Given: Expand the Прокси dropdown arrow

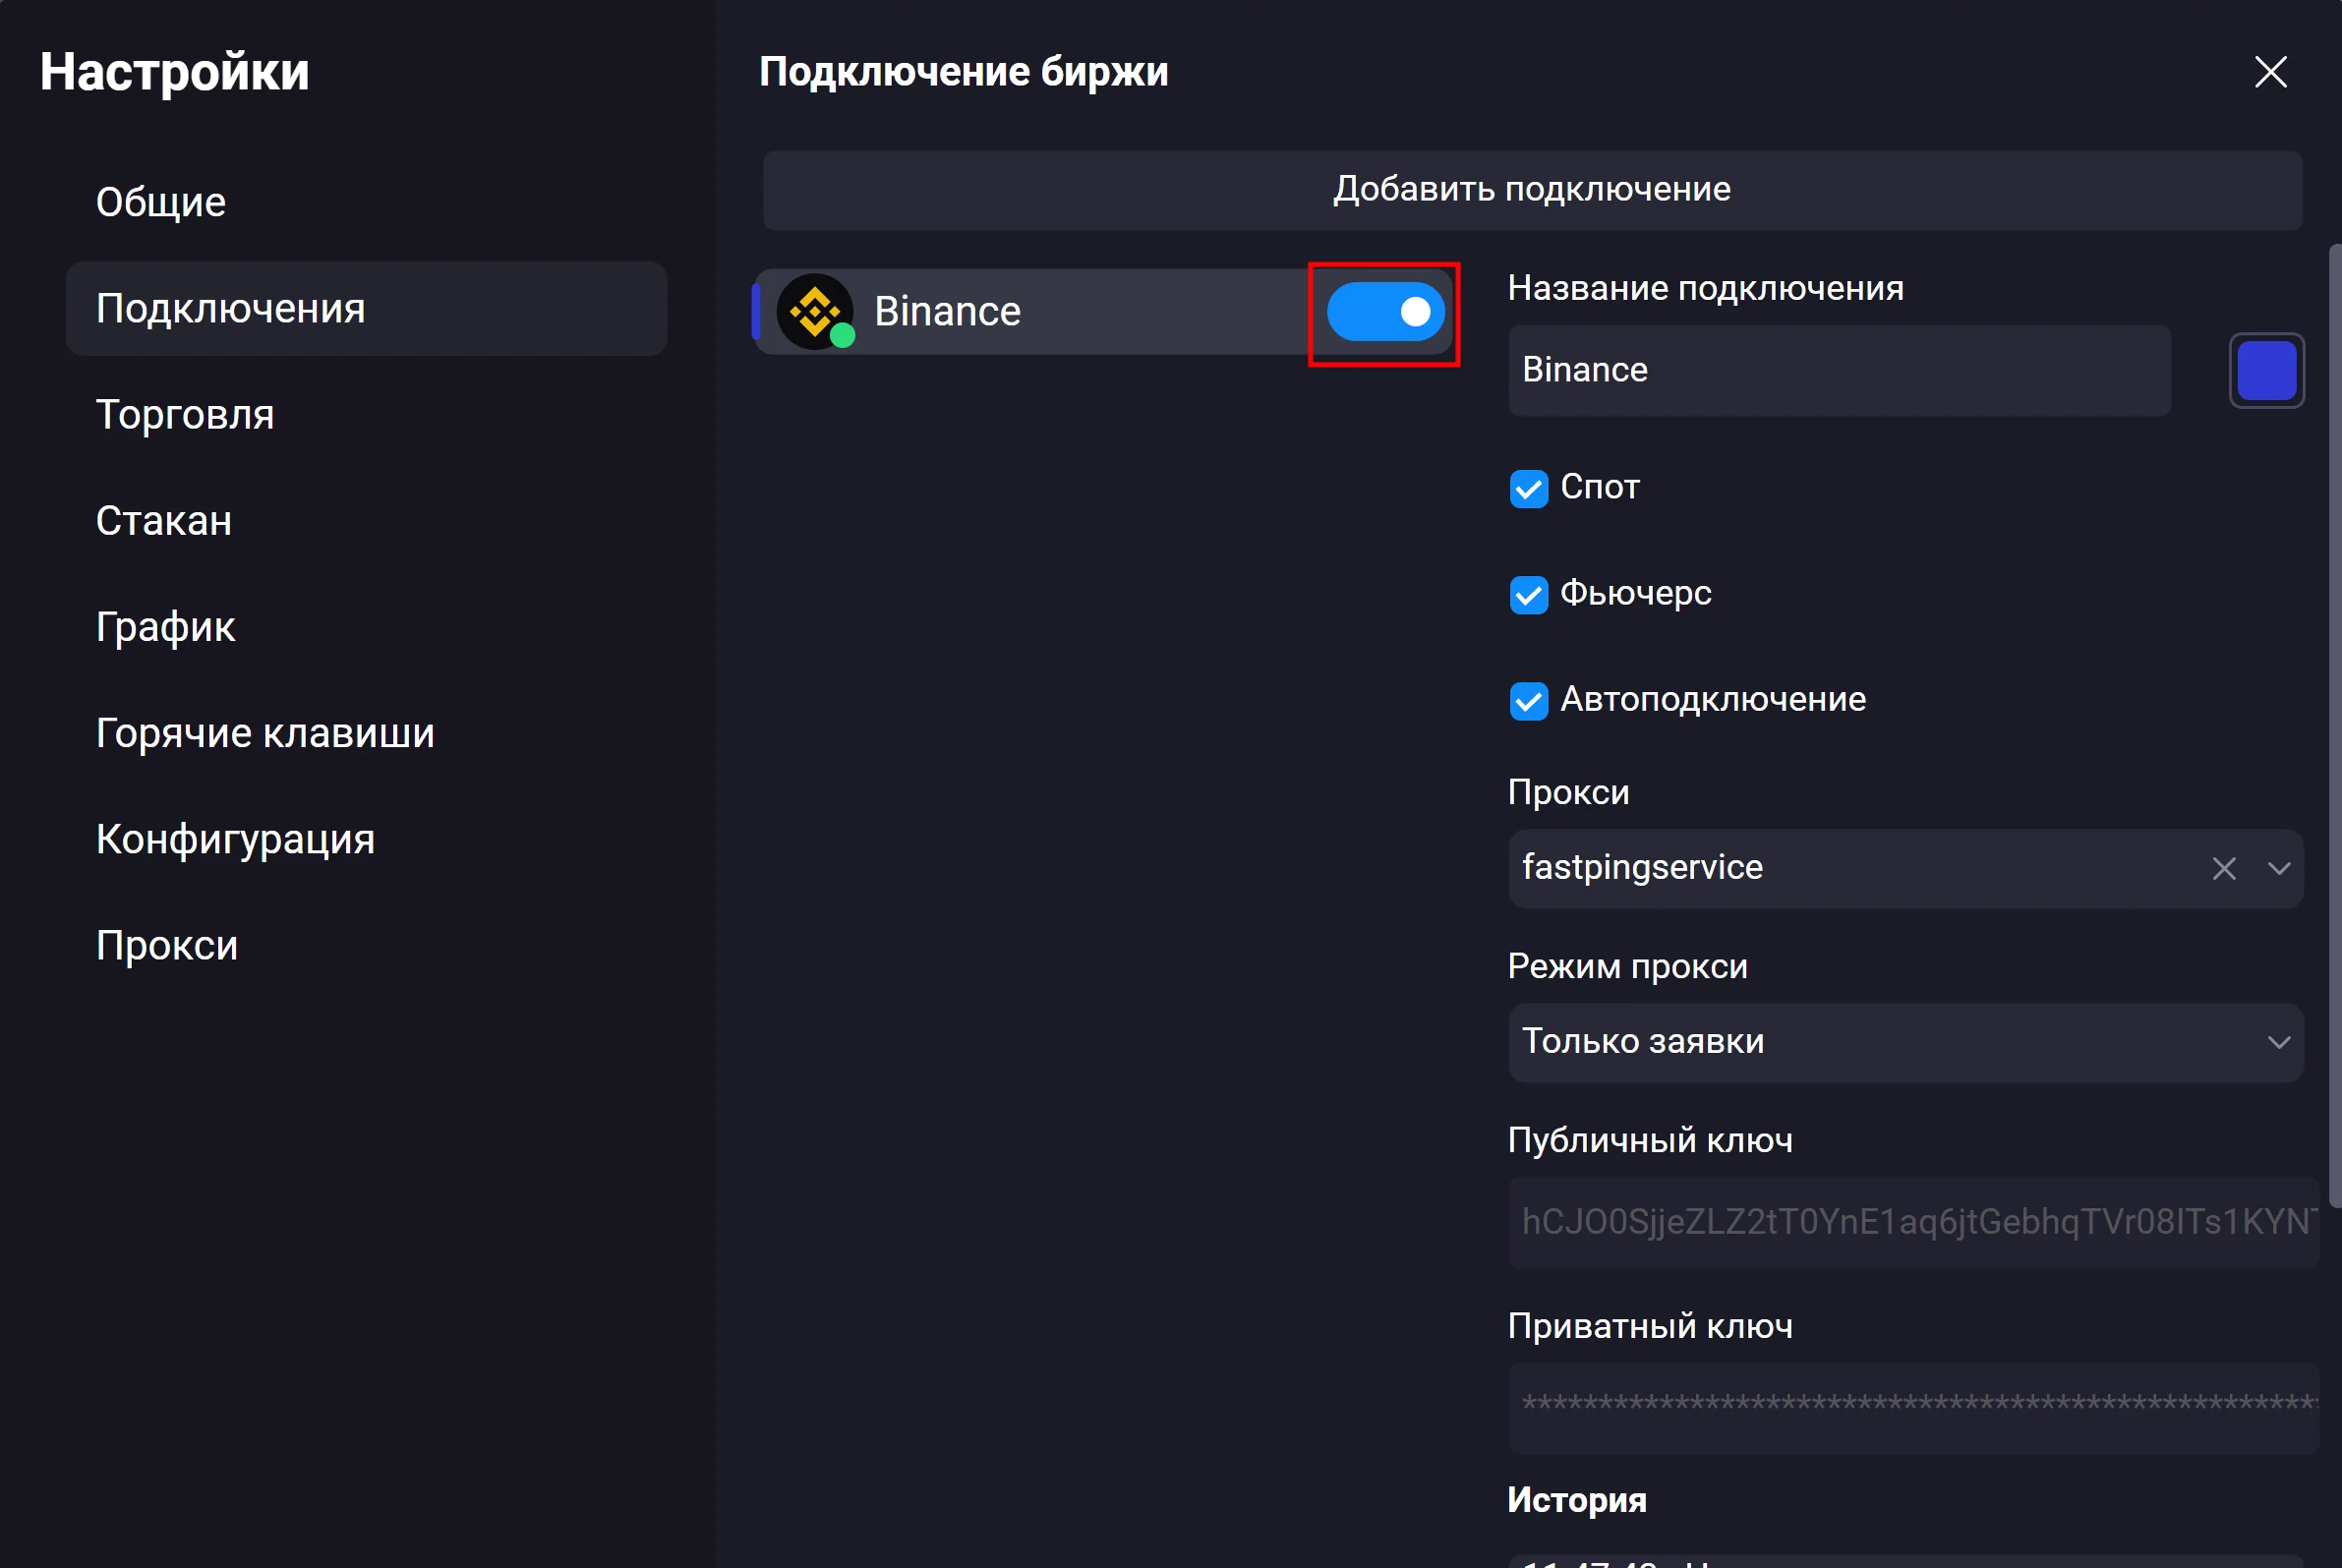Looking at the screenshot, I should click(2278, 868).
